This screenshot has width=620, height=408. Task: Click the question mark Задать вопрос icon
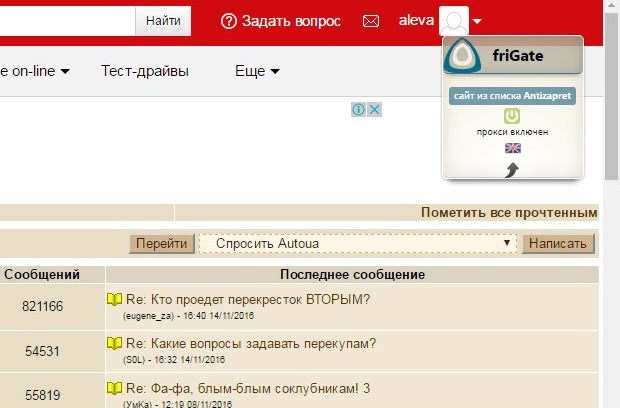click(x=229, y=21)
